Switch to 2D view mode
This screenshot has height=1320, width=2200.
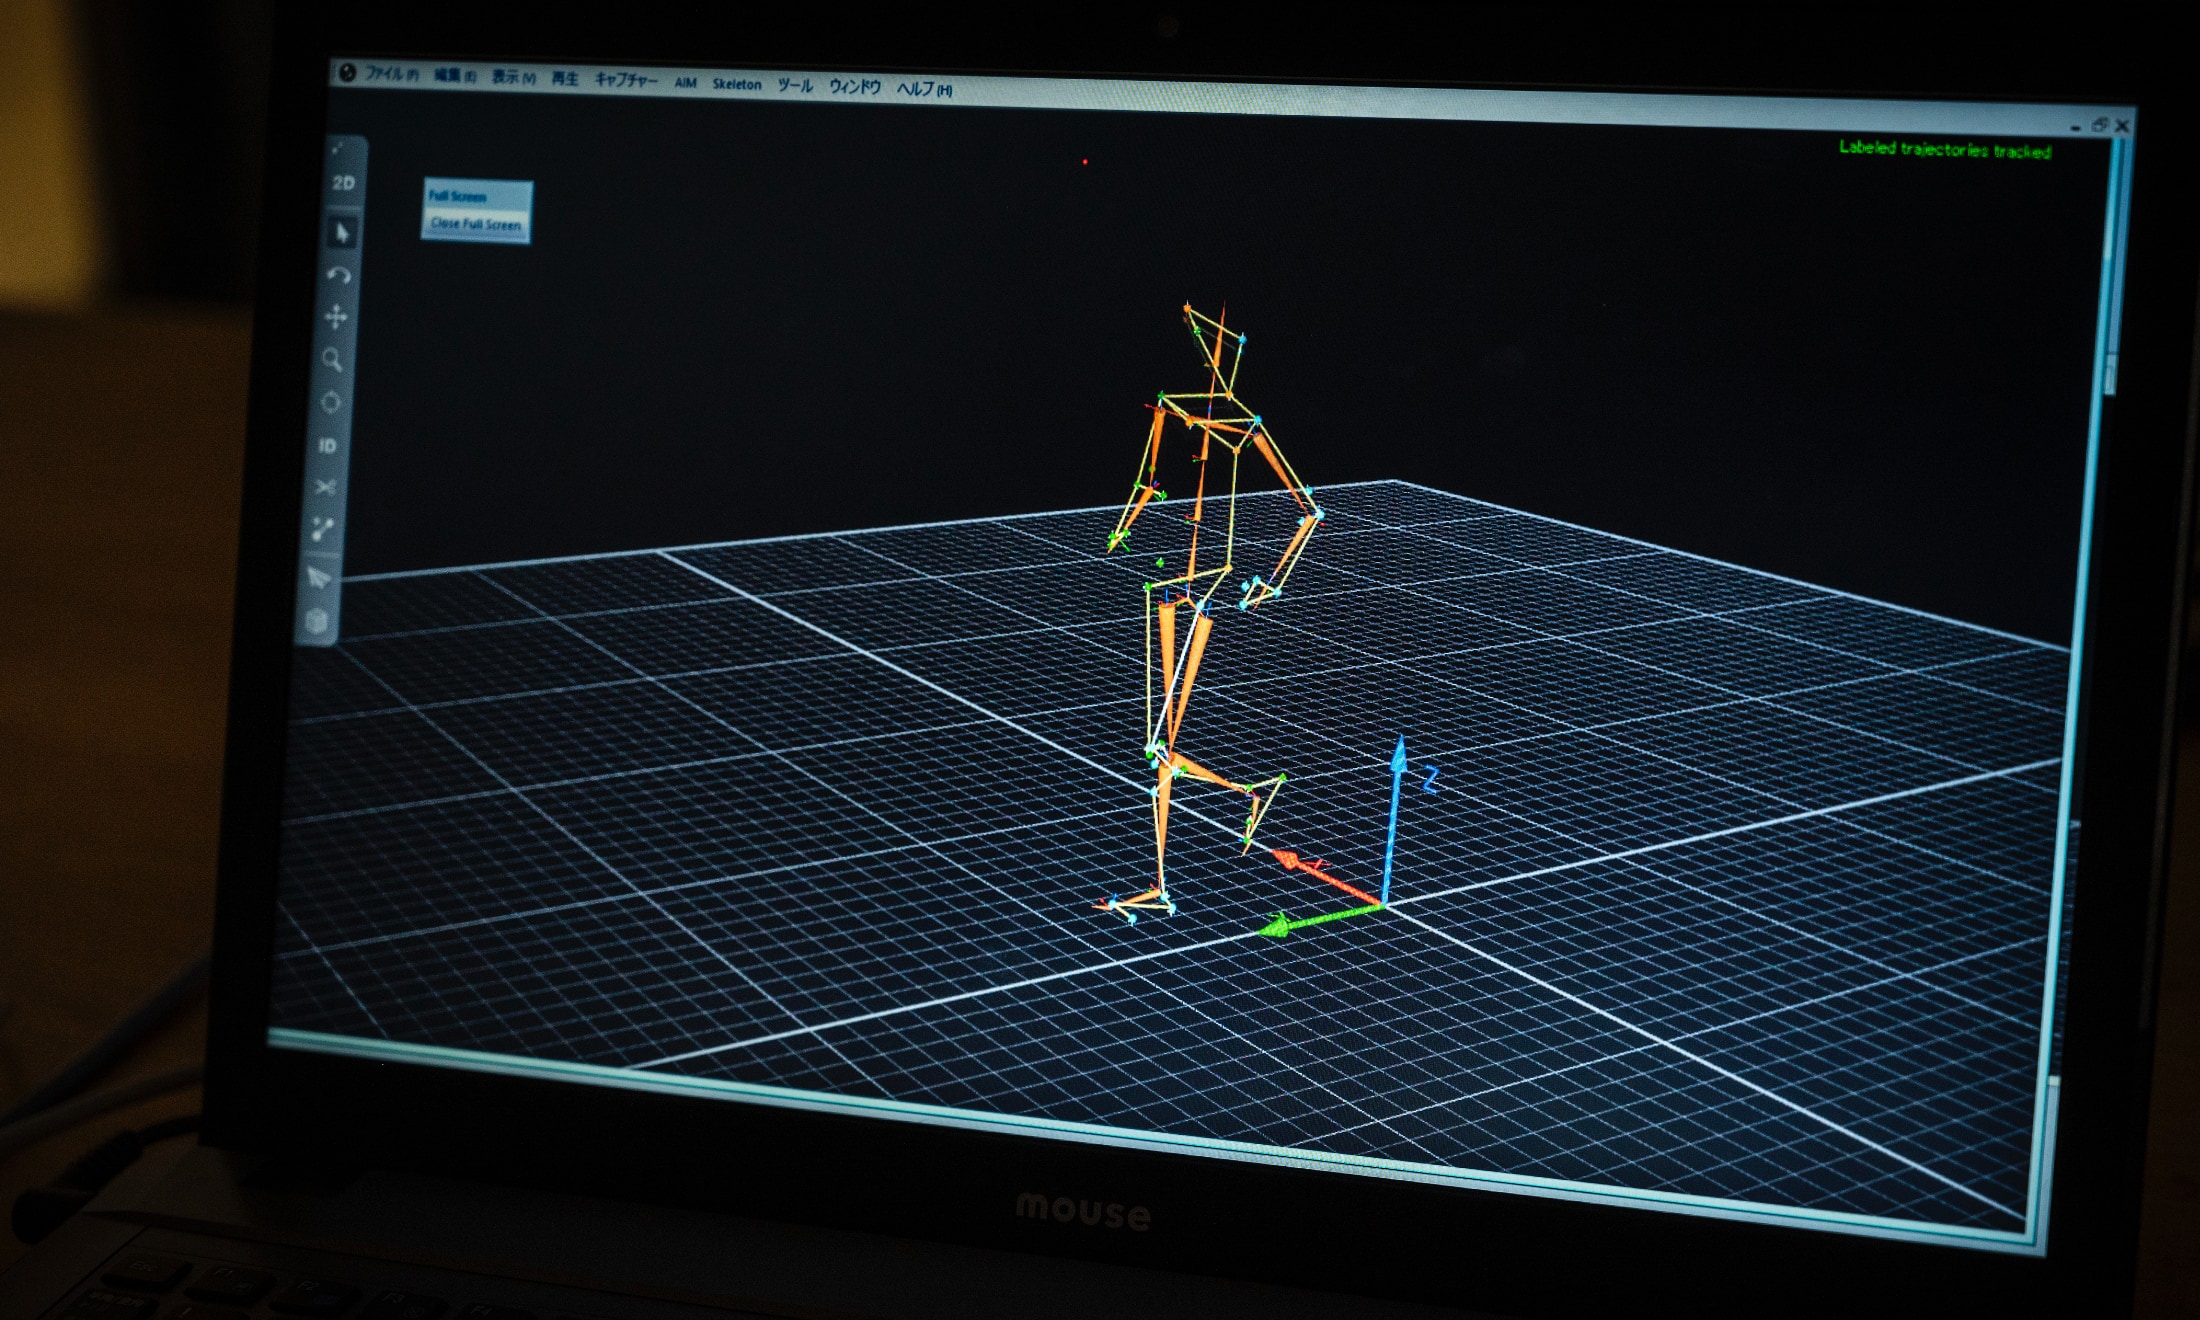pos(343,183)
